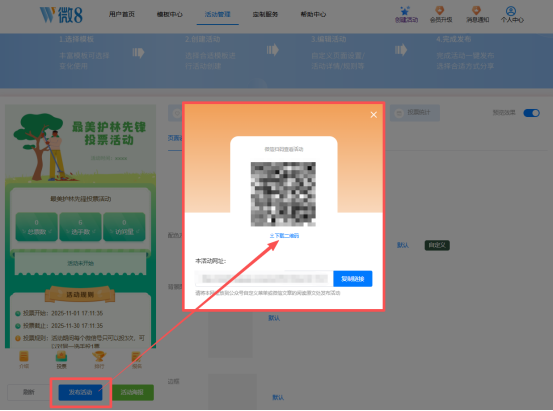Image resolution: width=553 pixels, height=411 pixels.
Task: Click the 访问量 counter card
Action: tap(124, 227)
